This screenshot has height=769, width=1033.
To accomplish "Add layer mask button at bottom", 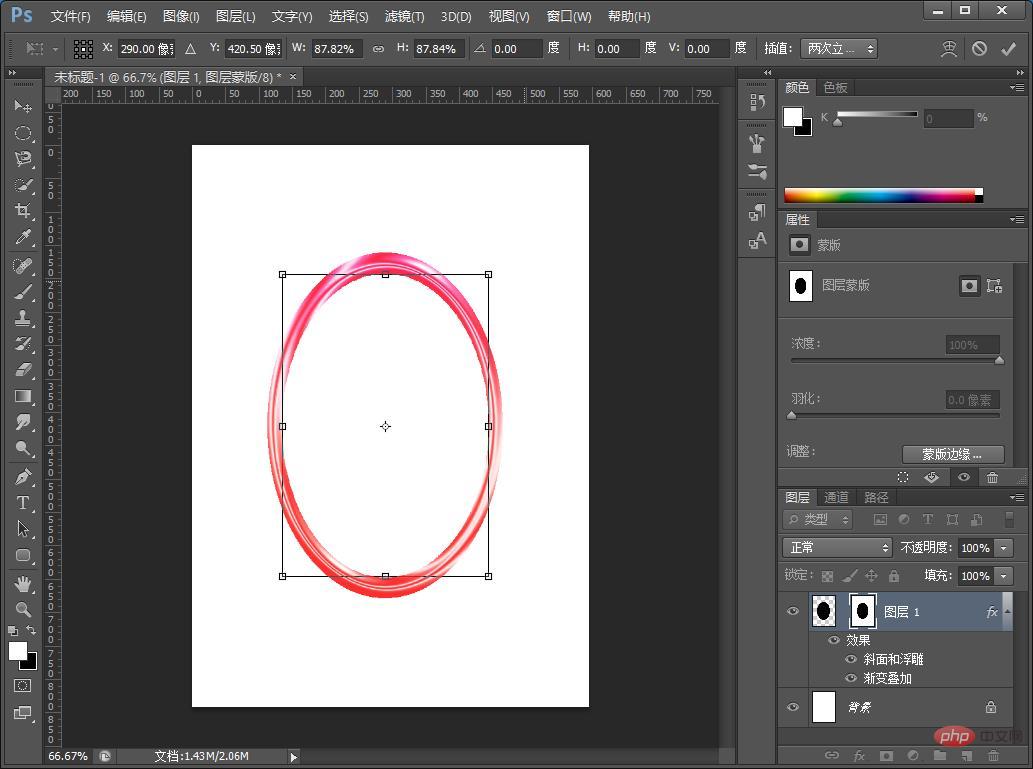I will [886, 755].
